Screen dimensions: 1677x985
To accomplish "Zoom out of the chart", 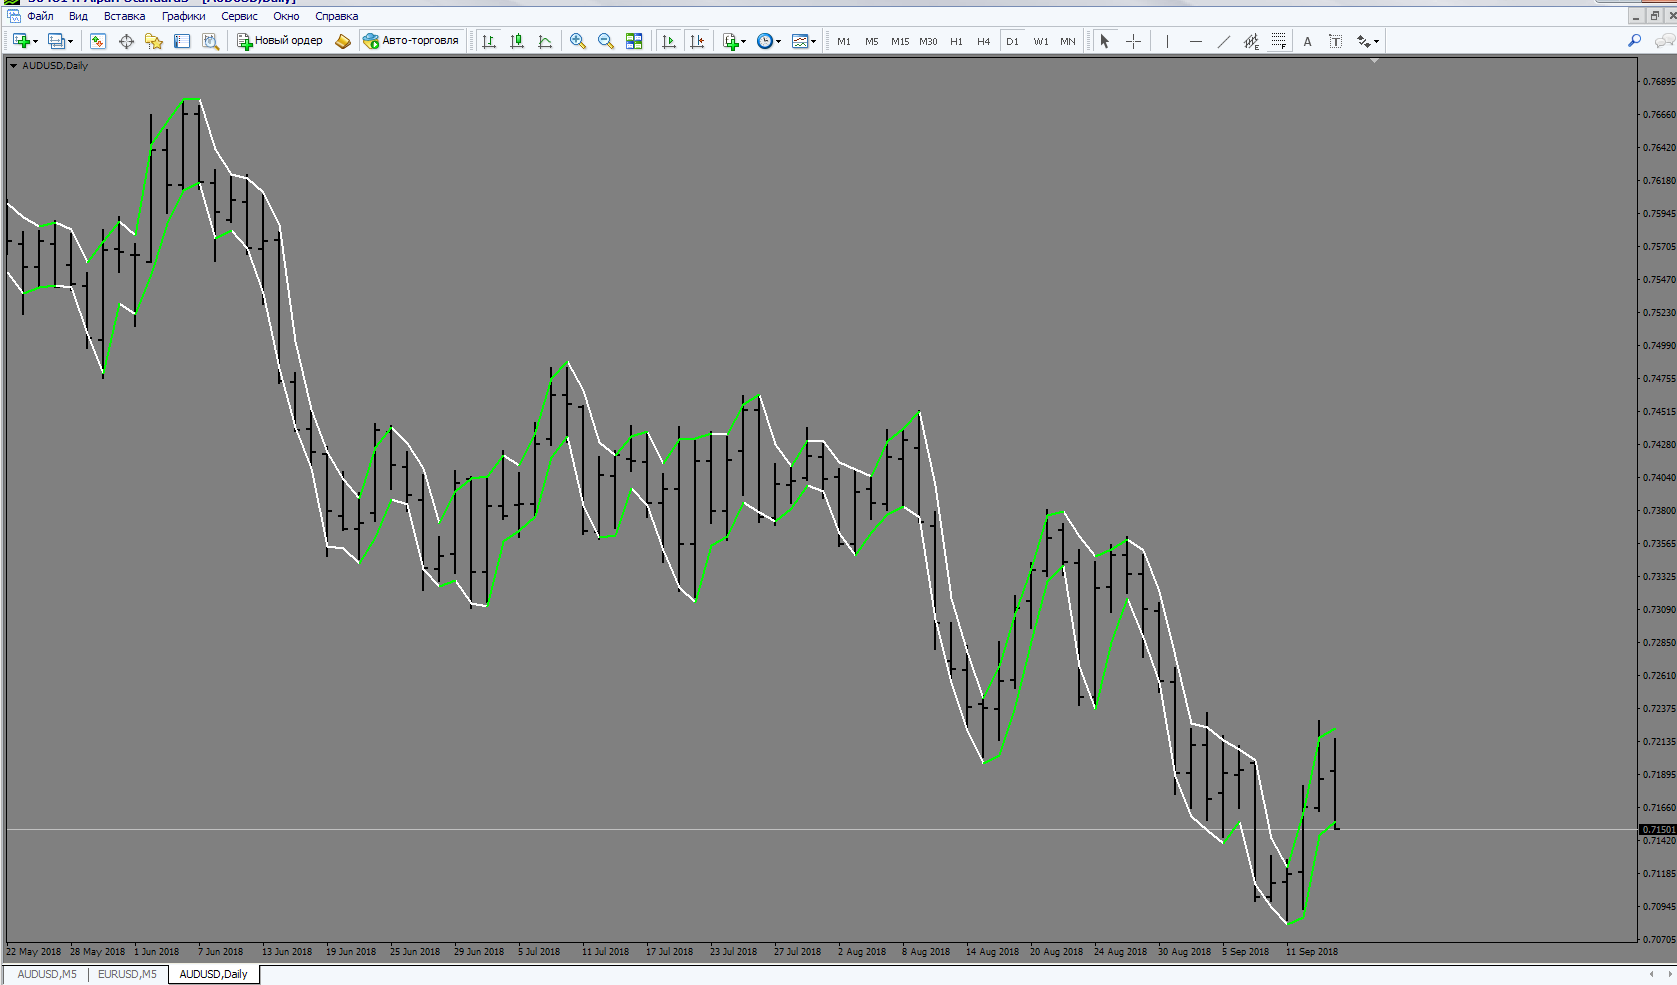I will tap(606, 41).
